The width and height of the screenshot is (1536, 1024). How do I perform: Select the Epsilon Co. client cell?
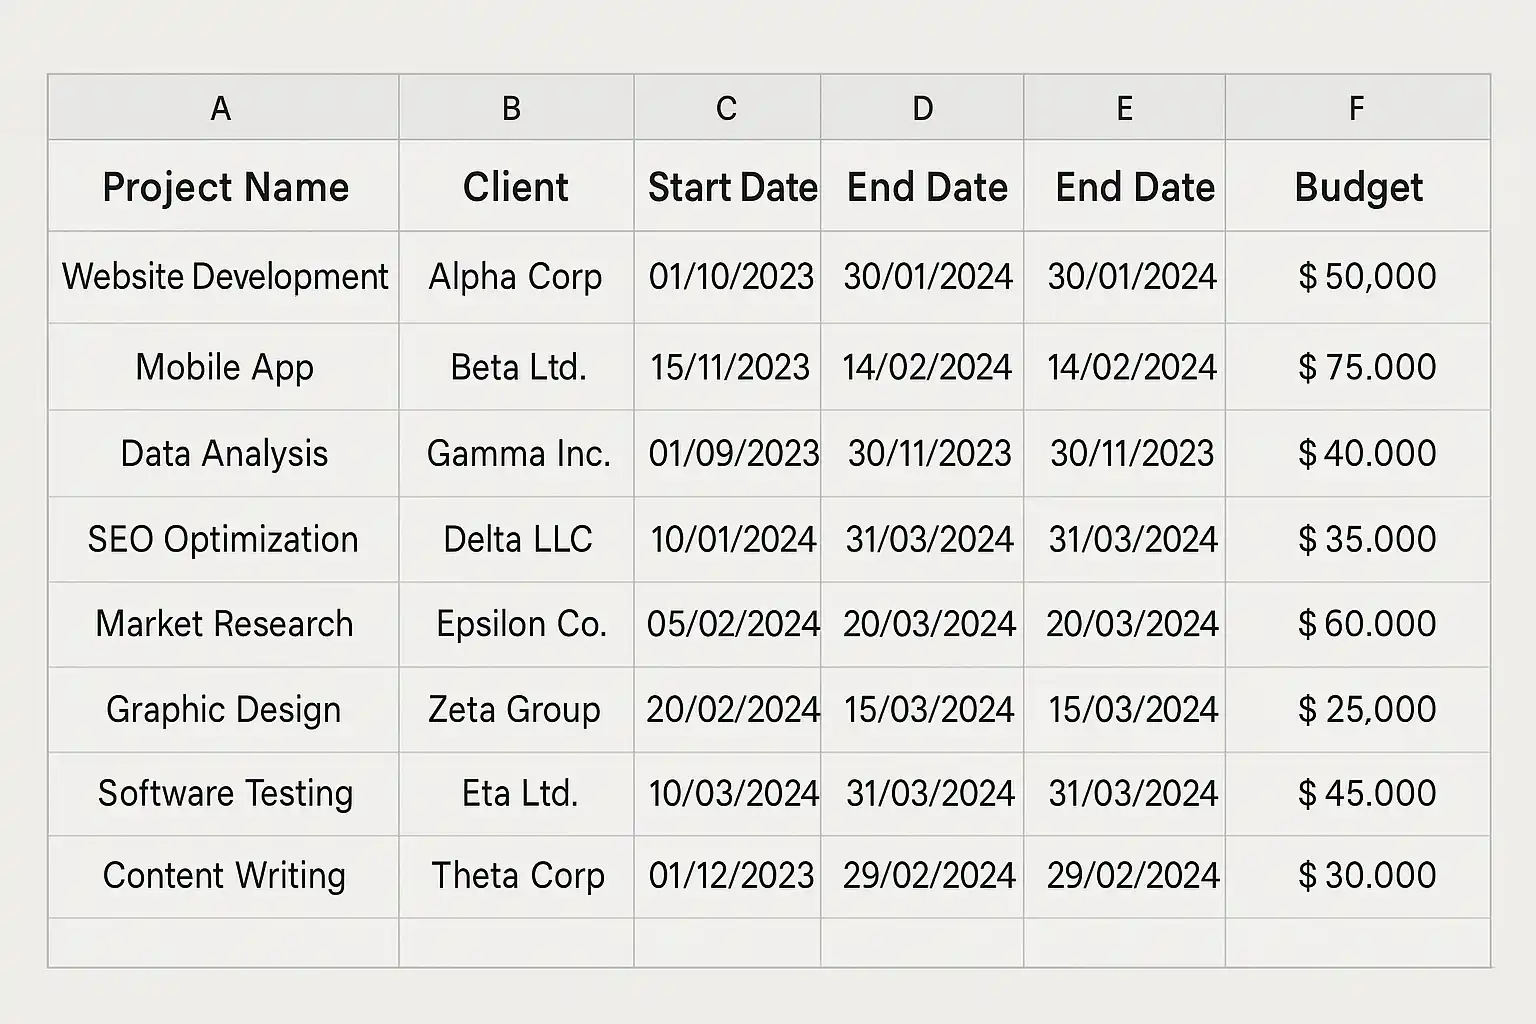516,624
